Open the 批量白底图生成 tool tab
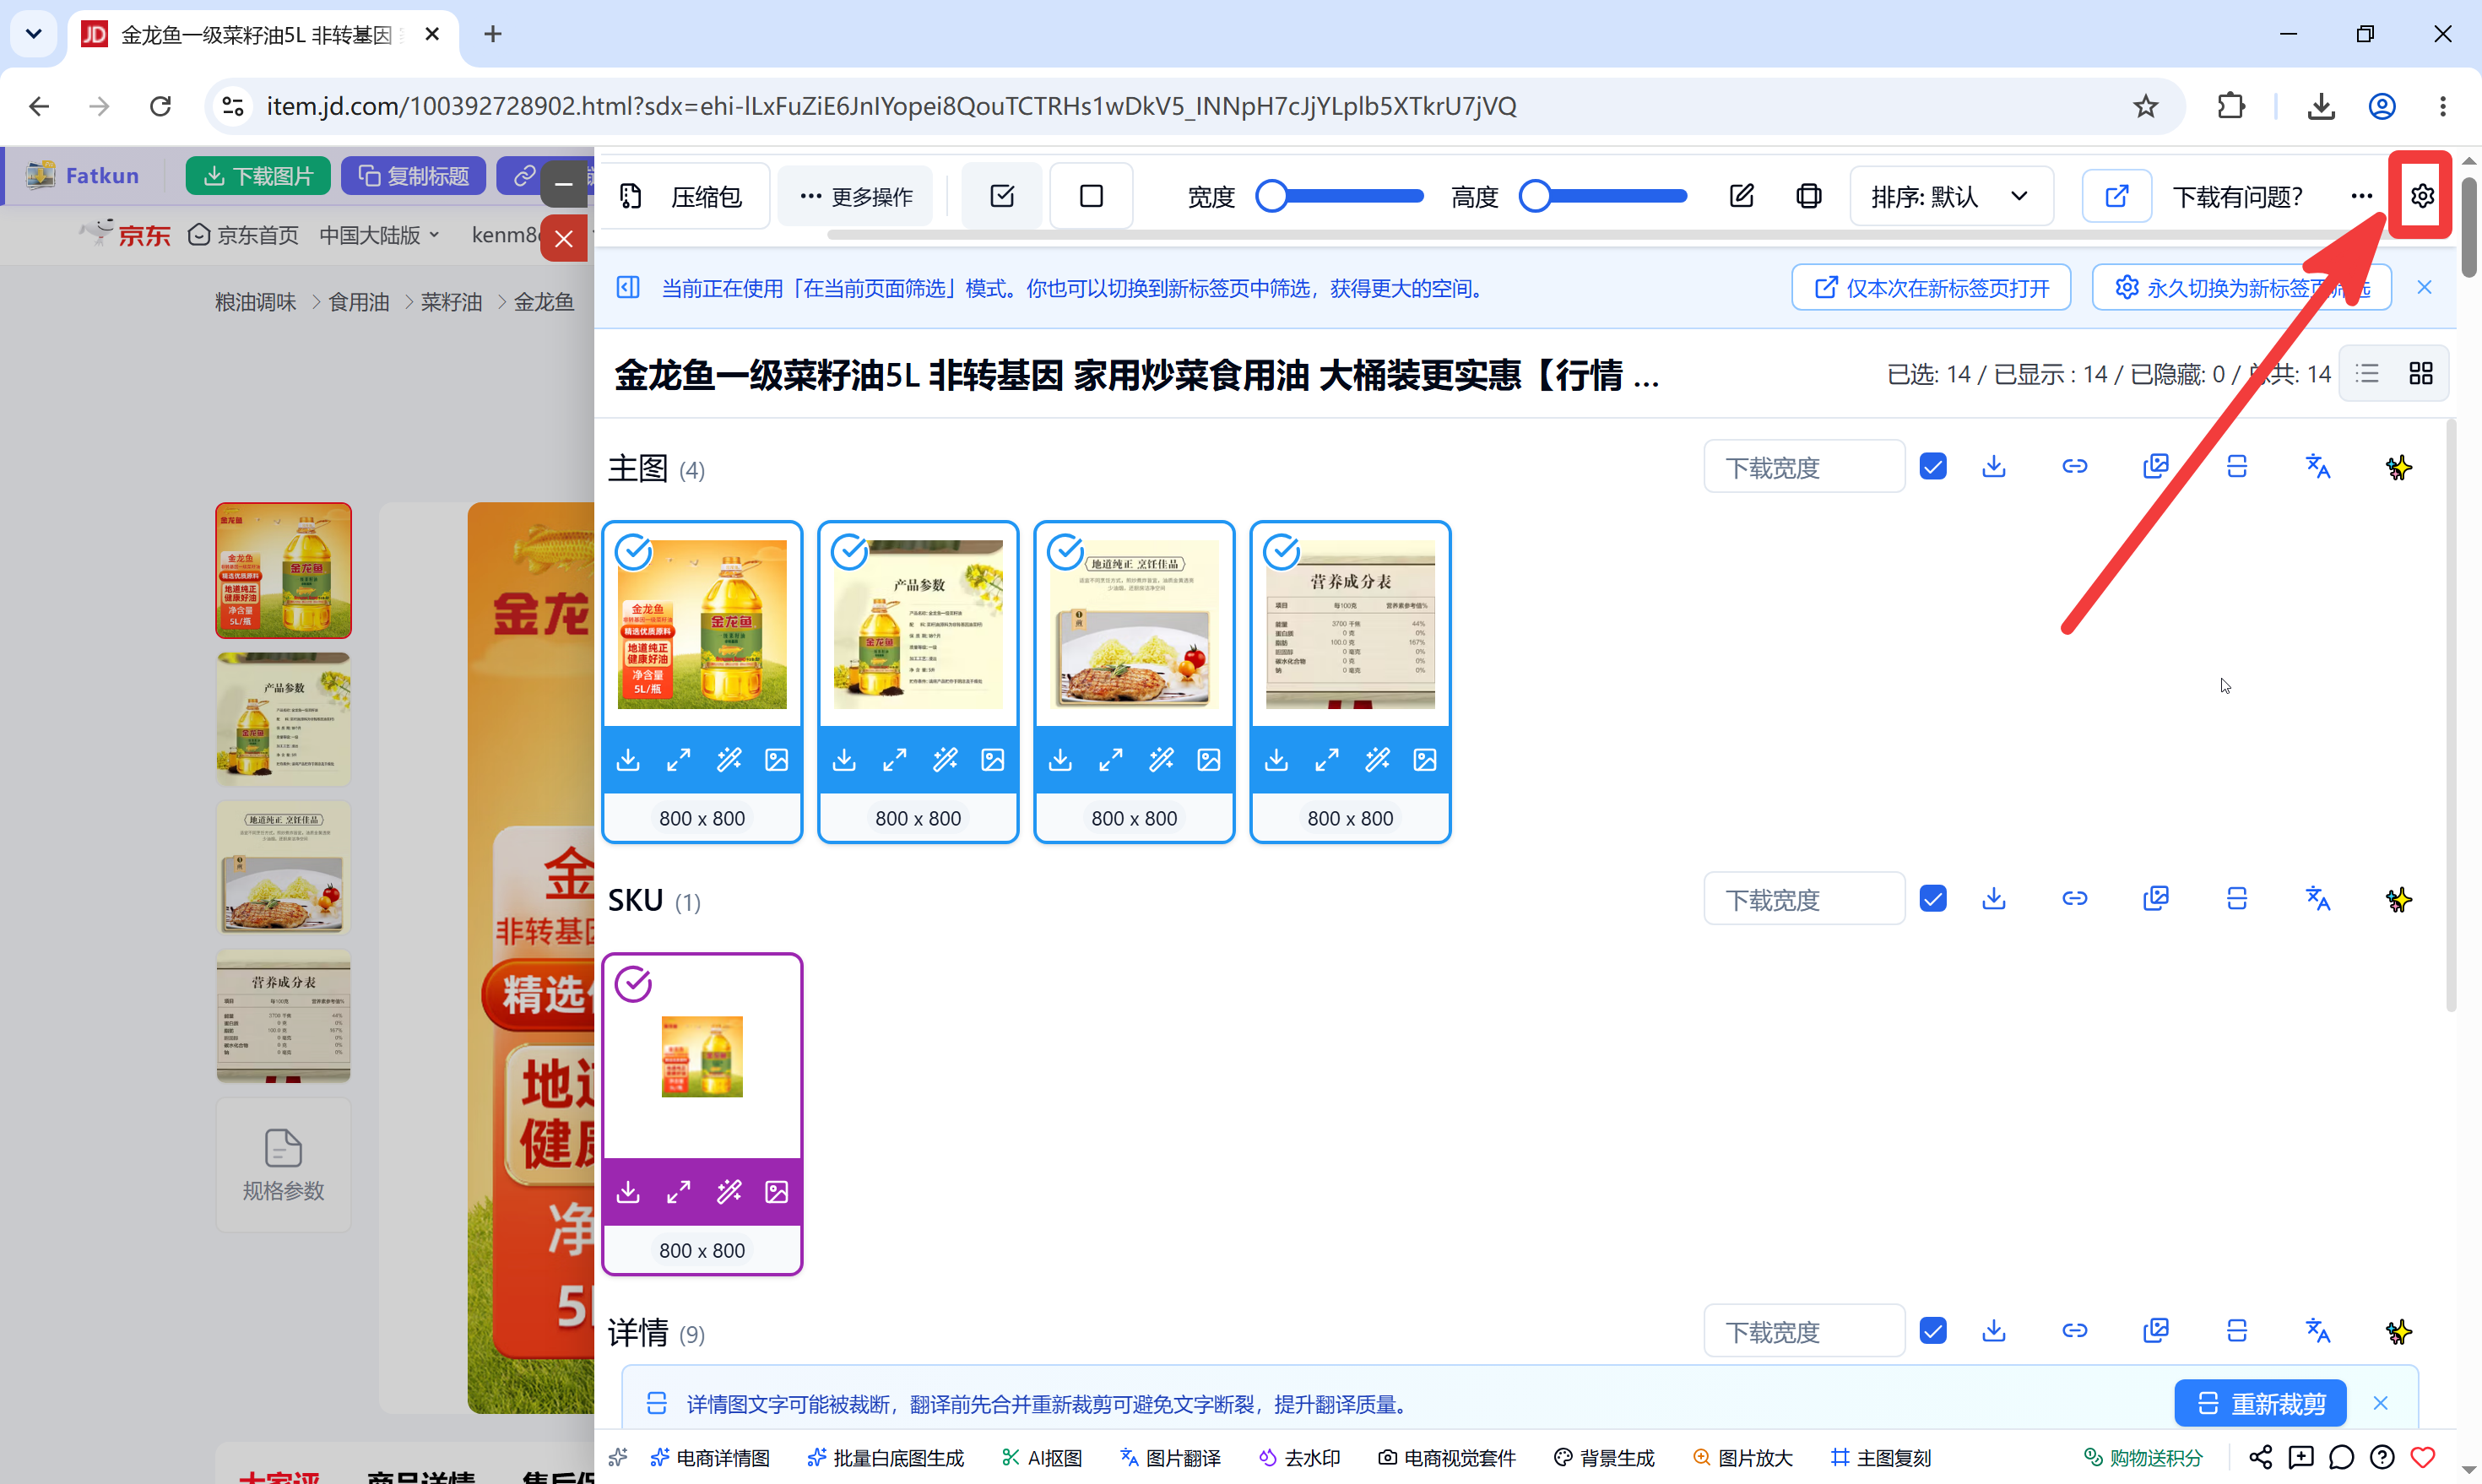Image resolution: width=2482 pixels, height=1484 pixels. tap(886, 1458)
